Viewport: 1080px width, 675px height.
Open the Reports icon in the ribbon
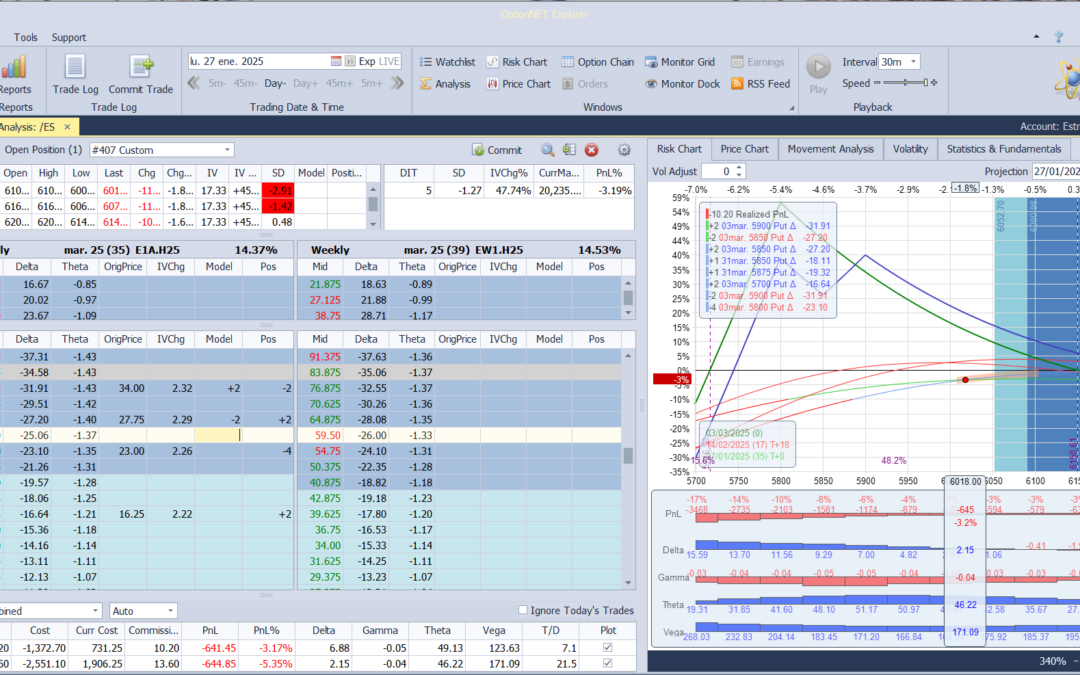(14, 74)
